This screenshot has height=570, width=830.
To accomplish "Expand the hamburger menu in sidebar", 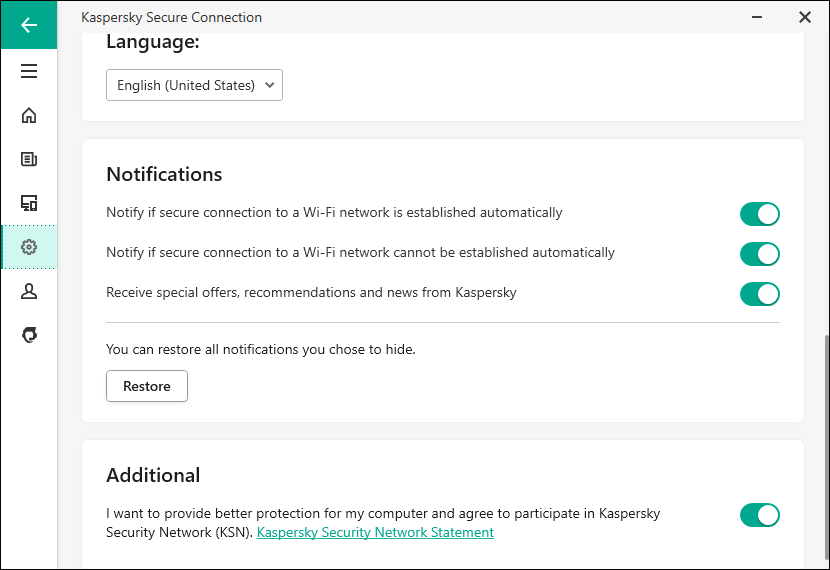I will click(29, 71).
